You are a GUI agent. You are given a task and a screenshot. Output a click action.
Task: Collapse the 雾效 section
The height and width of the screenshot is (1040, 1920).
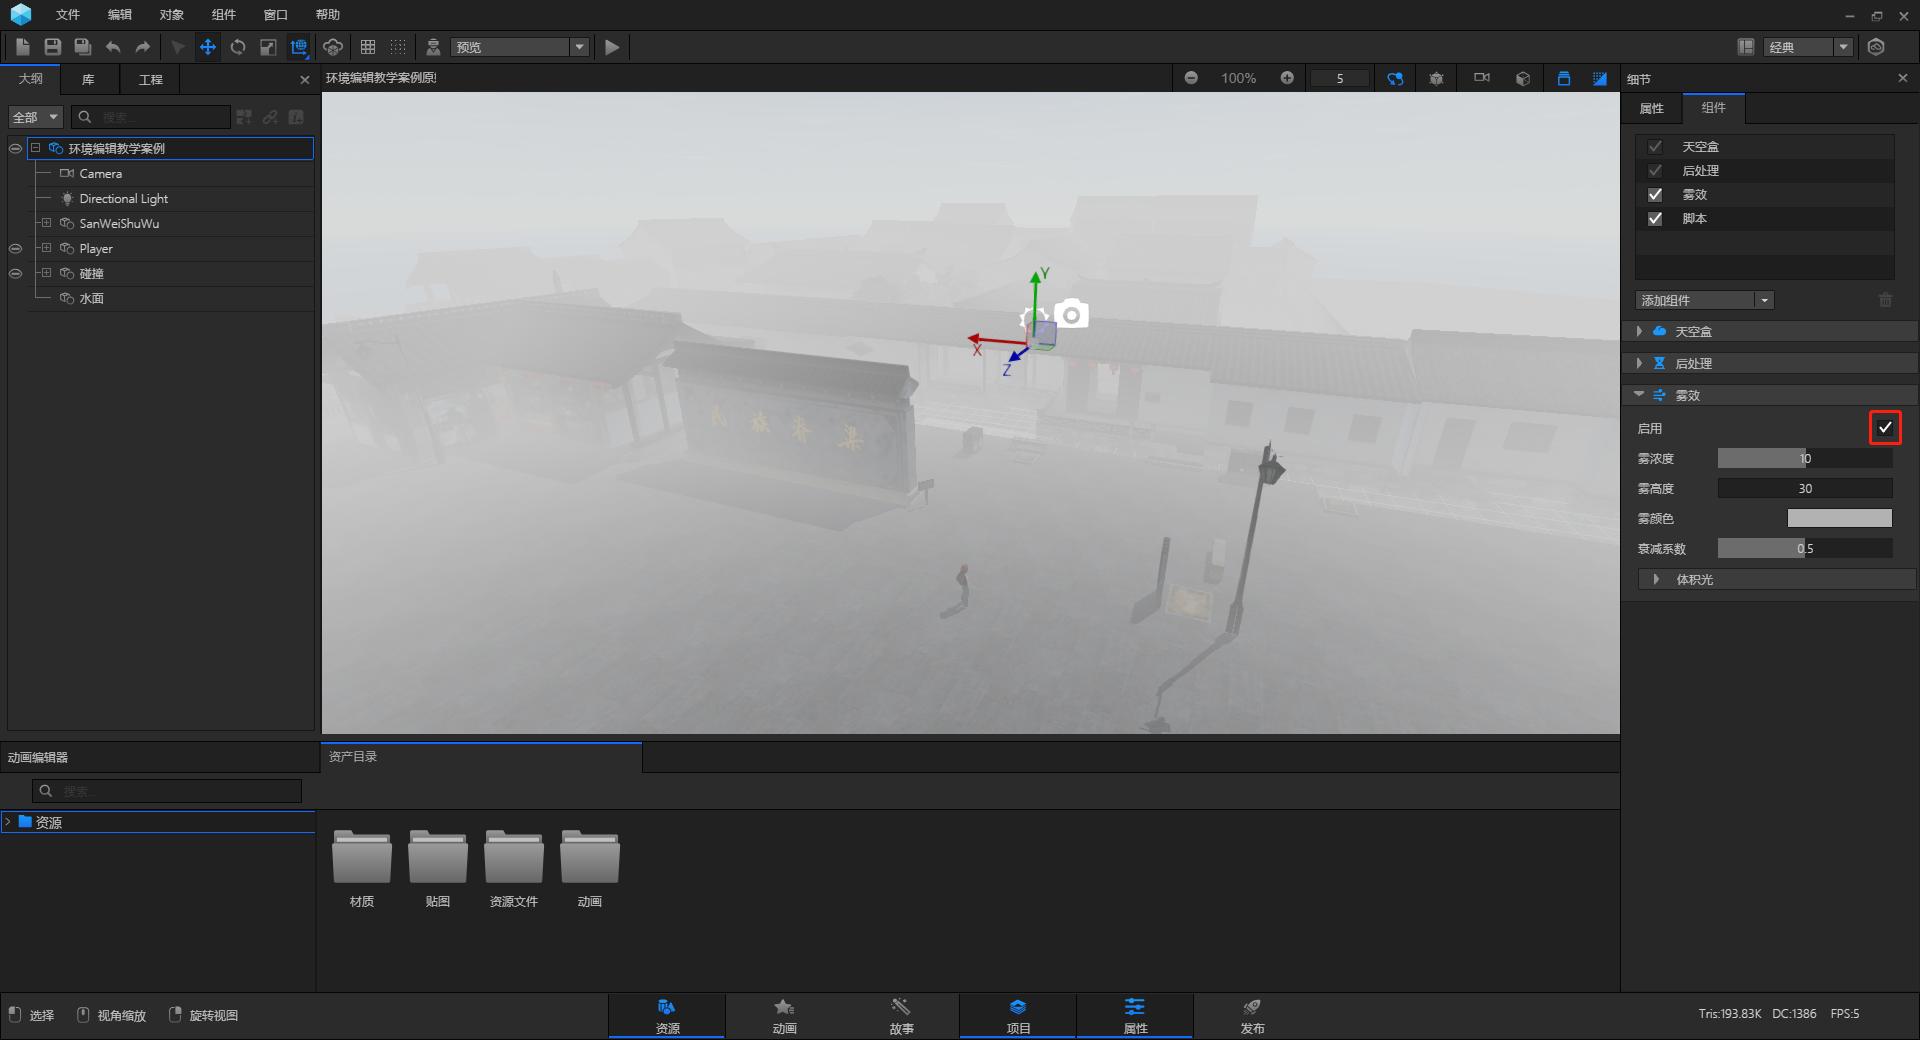point(1639,394)
